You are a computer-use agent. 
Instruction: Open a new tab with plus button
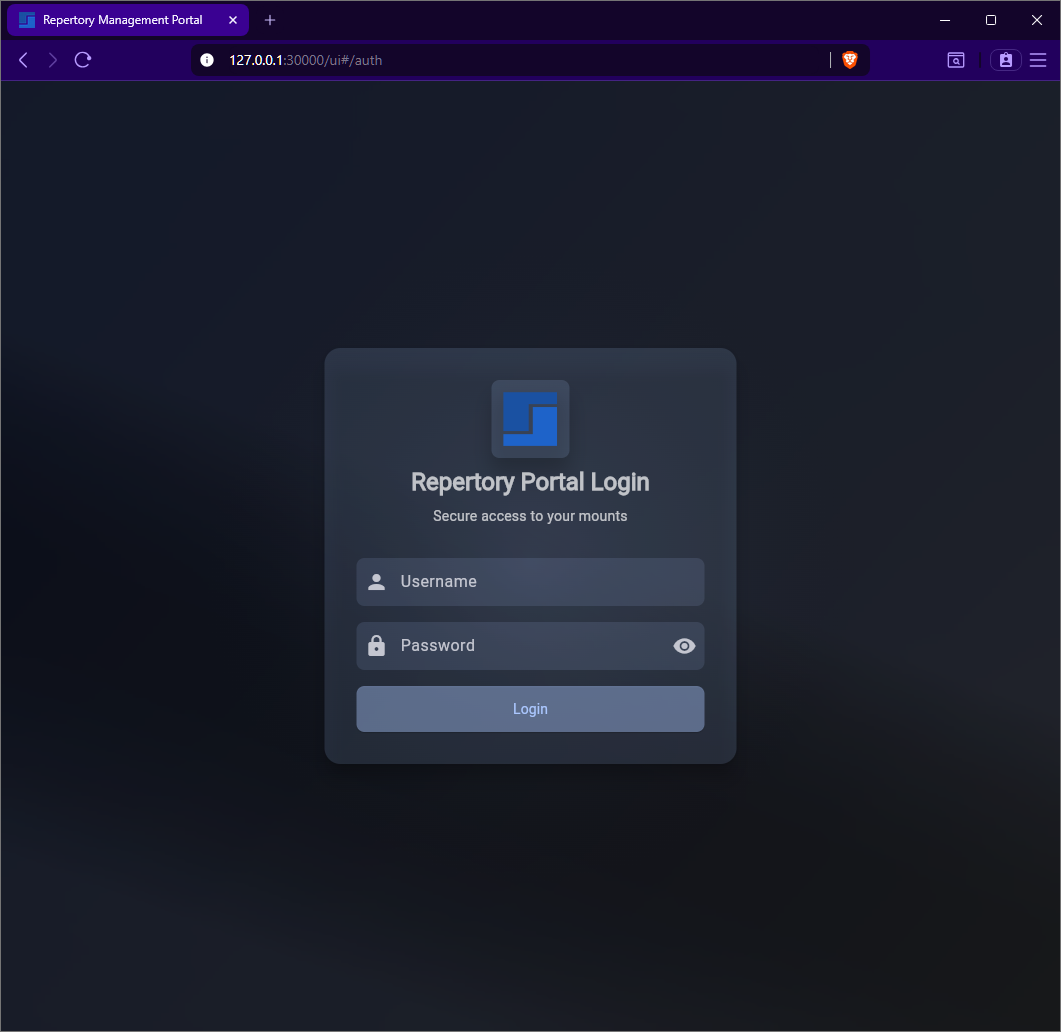(x=270, y=20)
